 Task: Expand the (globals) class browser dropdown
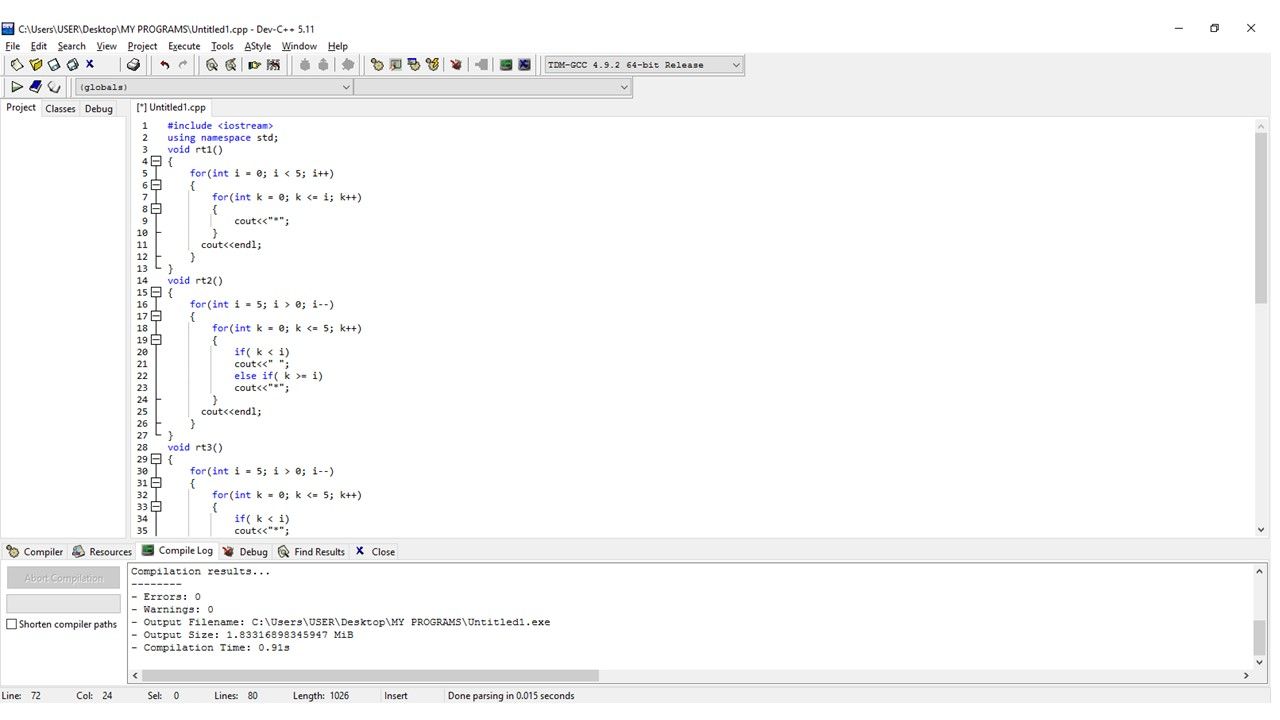[346, 87]
